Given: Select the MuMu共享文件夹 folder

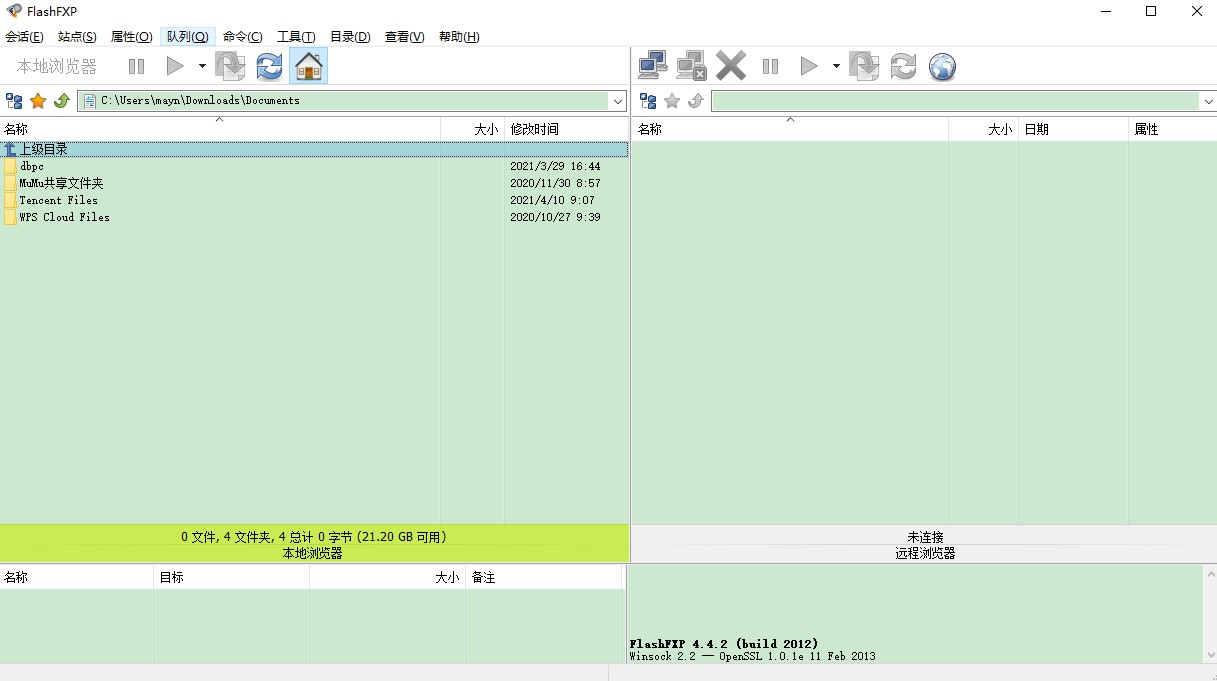Looking at the screenshot, I should click(61, 183).
